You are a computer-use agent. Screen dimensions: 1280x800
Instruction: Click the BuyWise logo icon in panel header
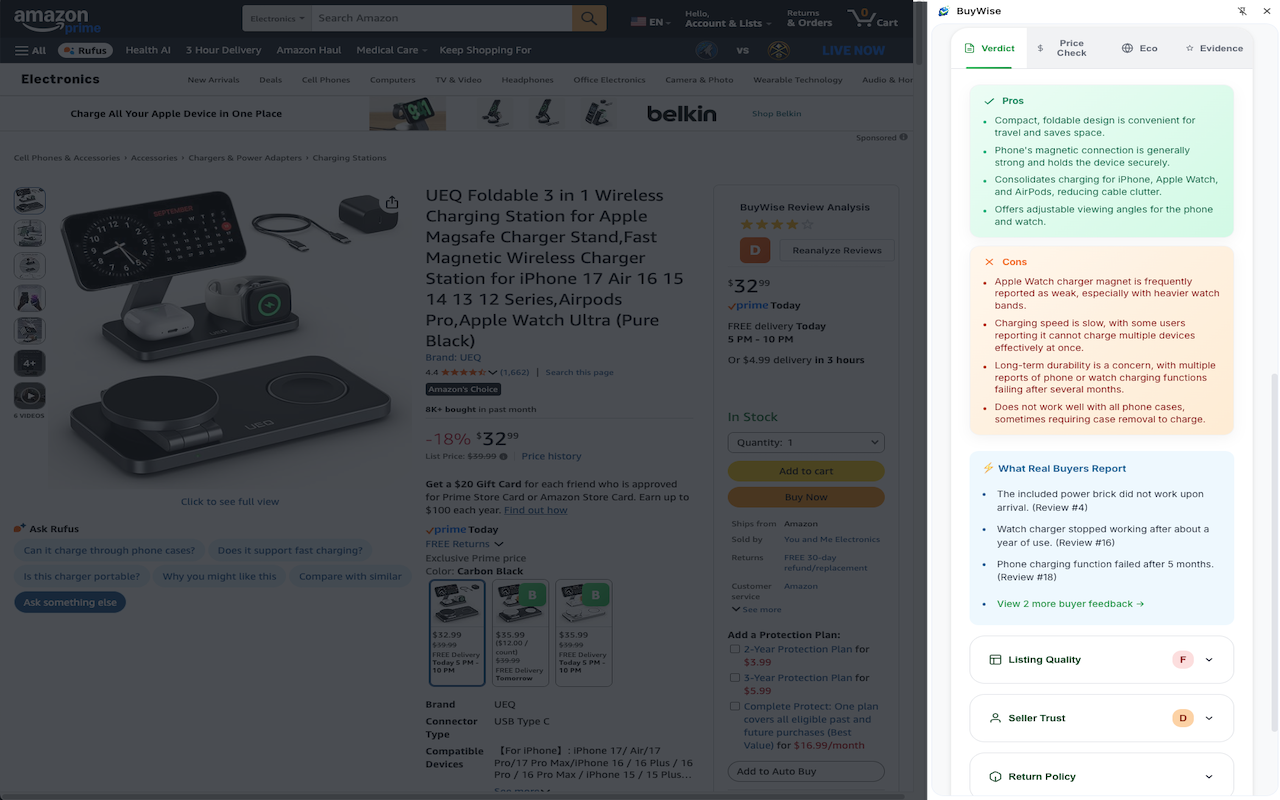(x=943, y=11)
